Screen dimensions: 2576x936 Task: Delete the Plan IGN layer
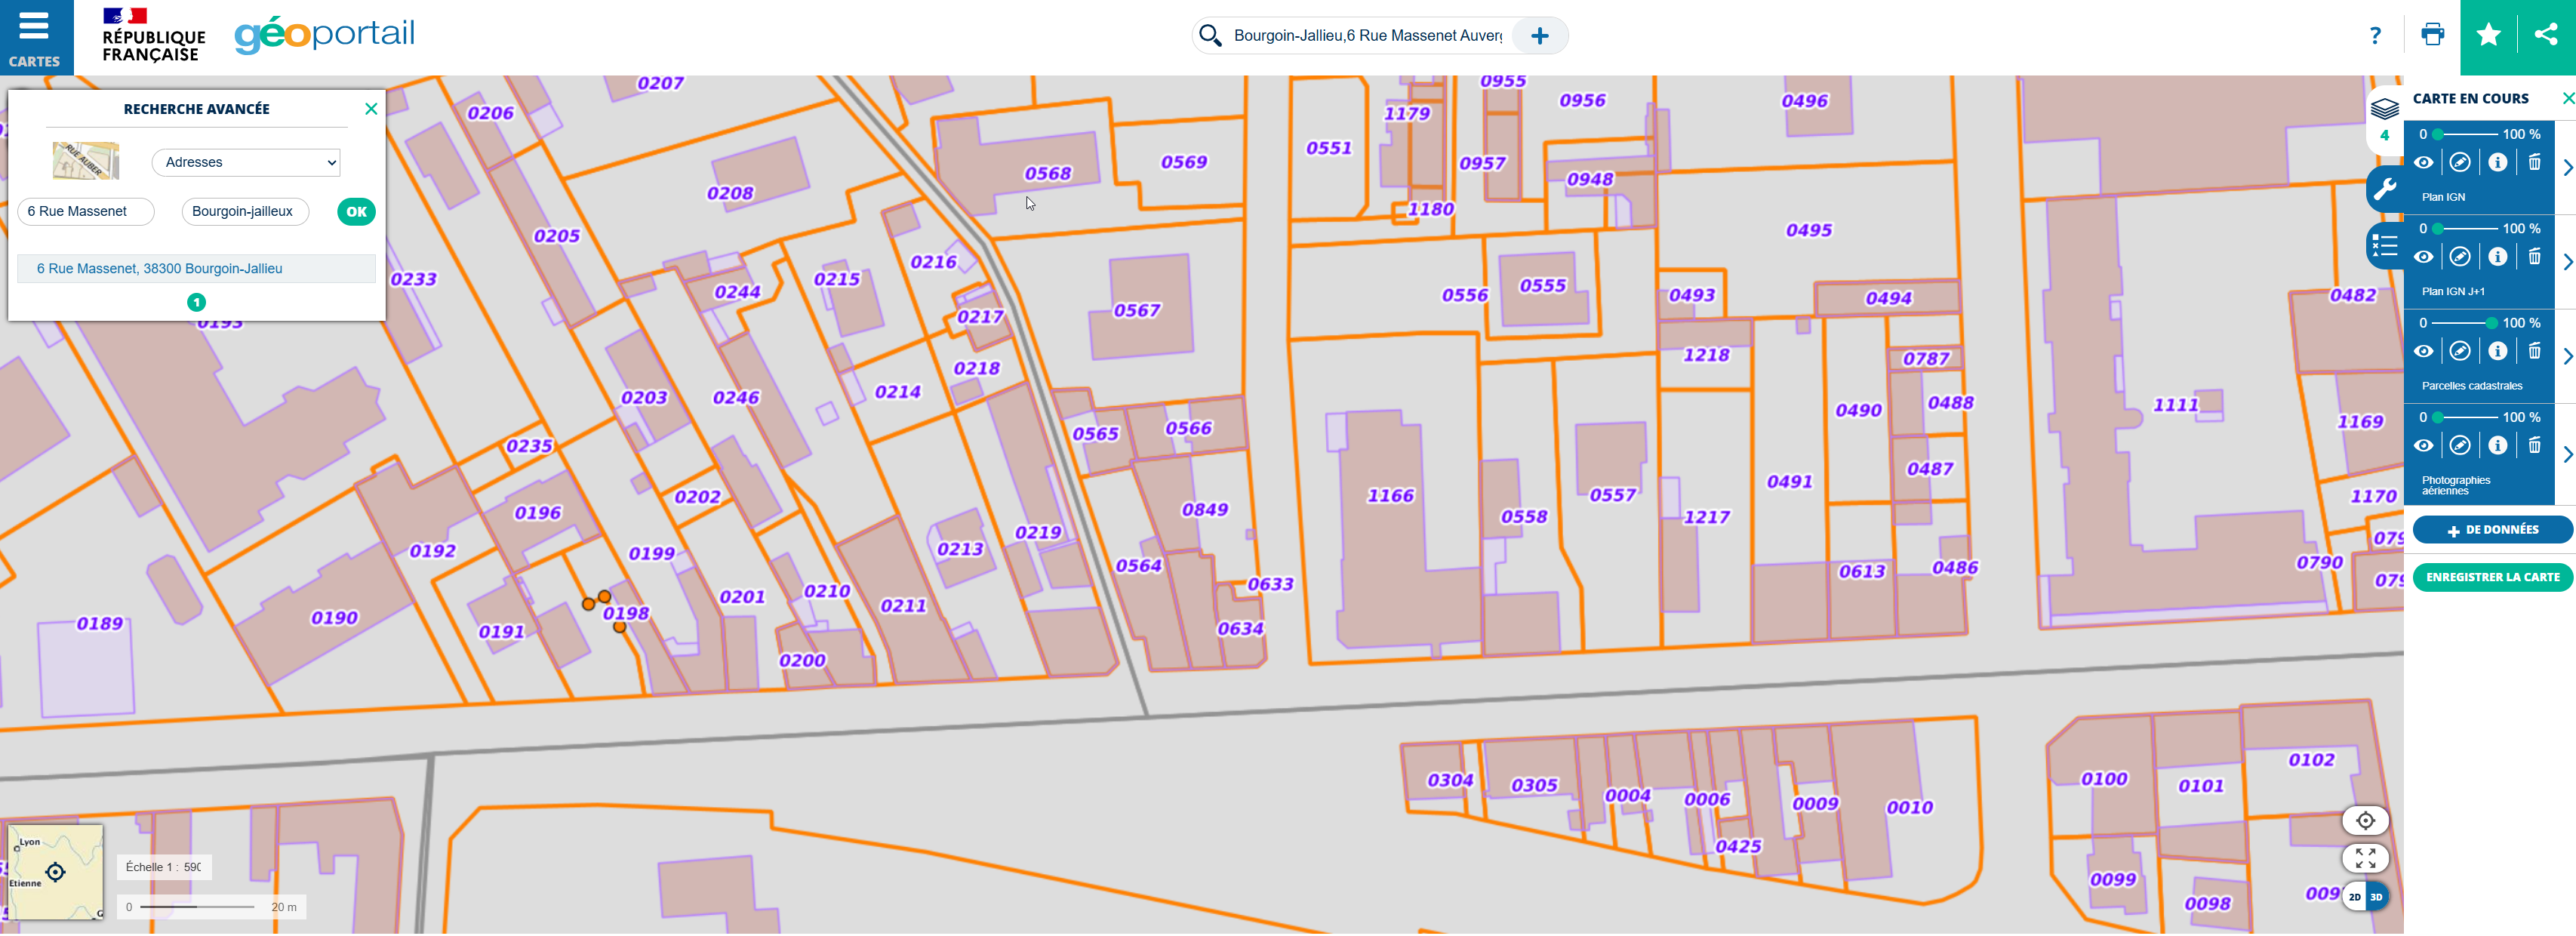coord(2534,162)
